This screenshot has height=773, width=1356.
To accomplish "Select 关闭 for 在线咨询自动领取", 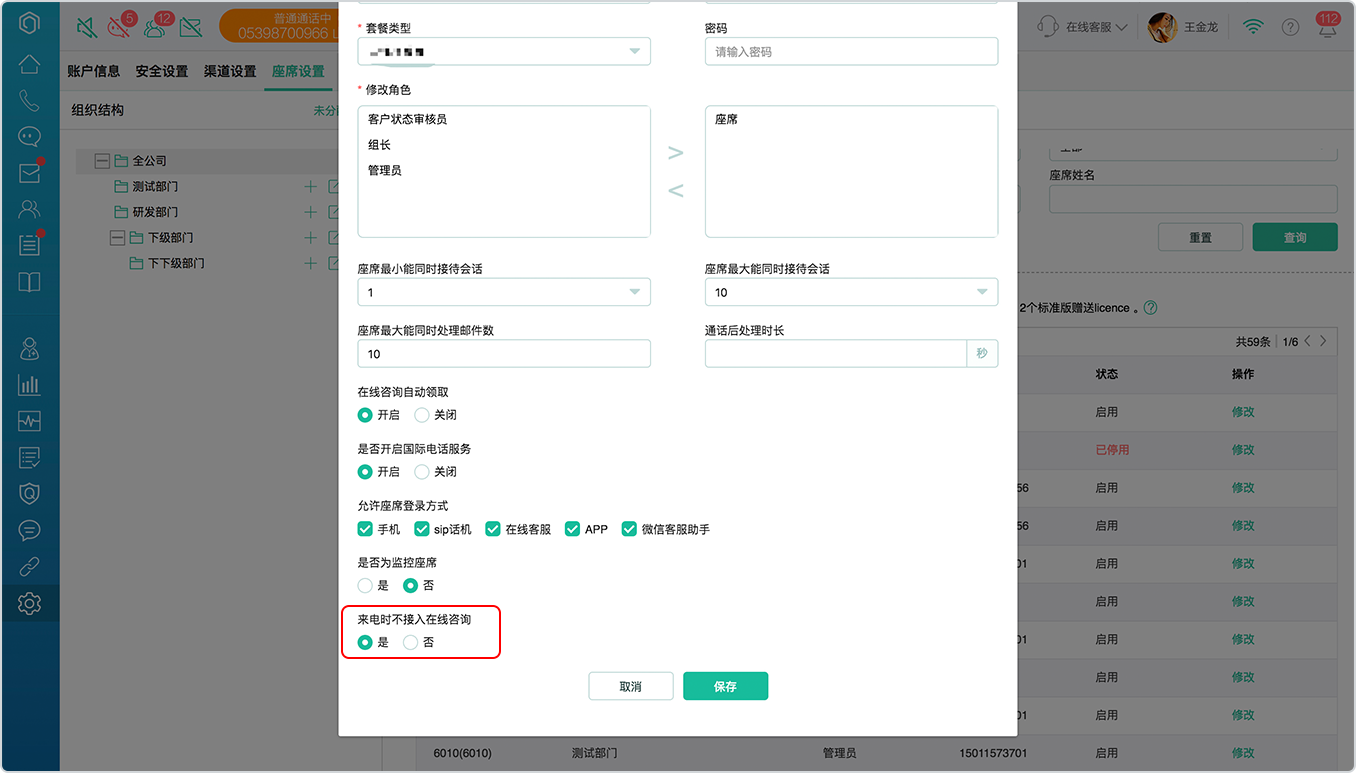I will [422, 414].
